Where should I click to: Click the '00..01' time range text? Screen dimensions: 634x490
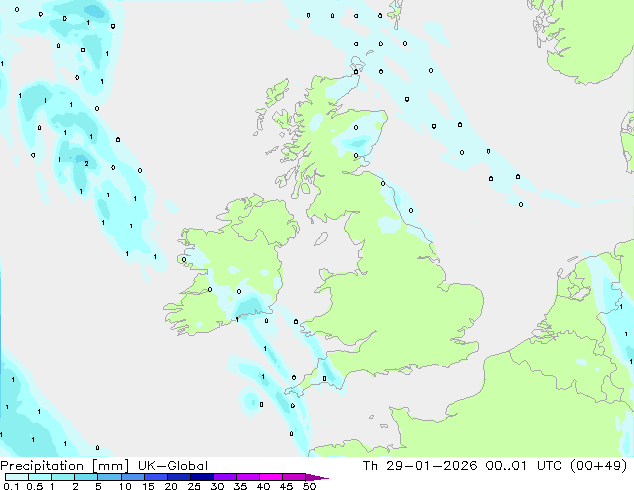[506, 466]
